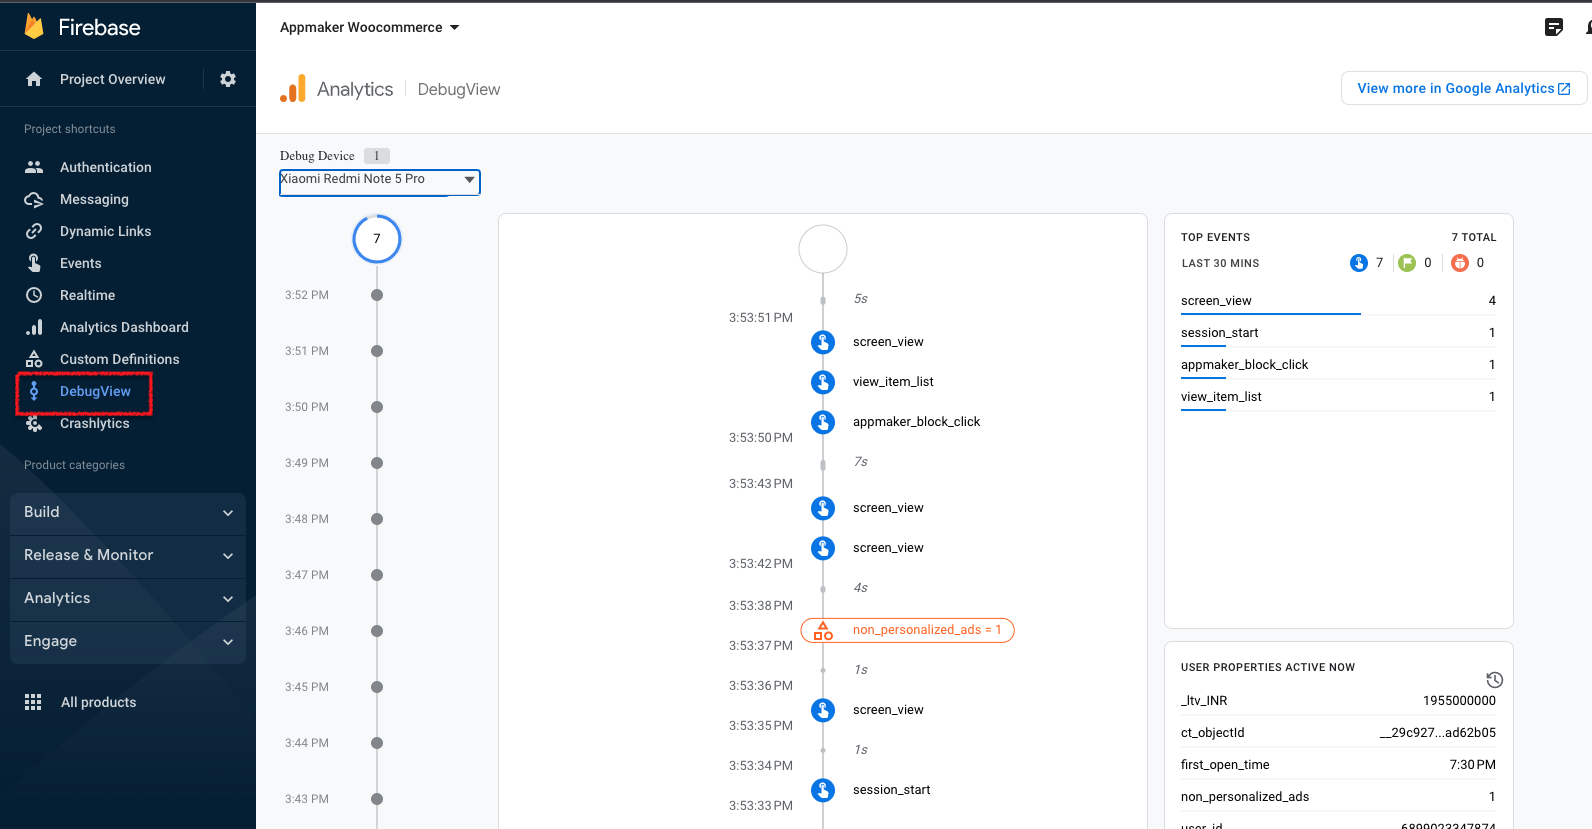Expand the Build category
Viewport: 1592px width, 829px height.
click(128, 512)
